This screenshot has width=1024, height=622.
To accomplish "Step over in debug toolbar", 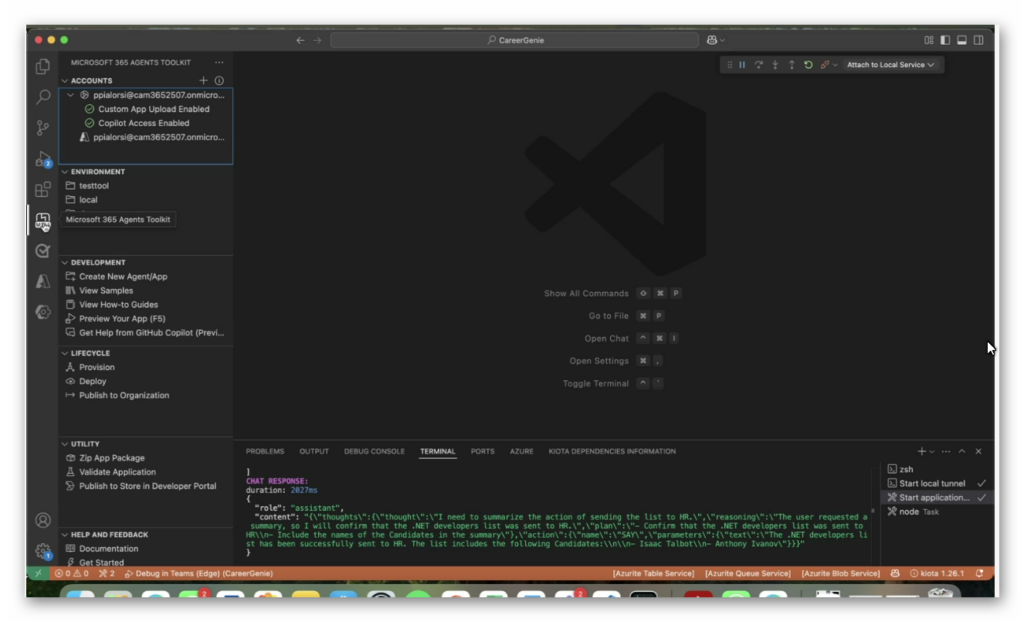I will 758,65.
